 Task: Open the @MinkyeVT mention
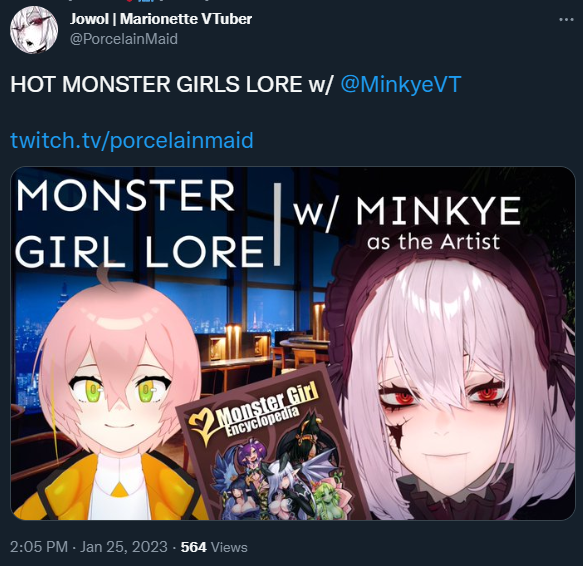coord(401,84)
